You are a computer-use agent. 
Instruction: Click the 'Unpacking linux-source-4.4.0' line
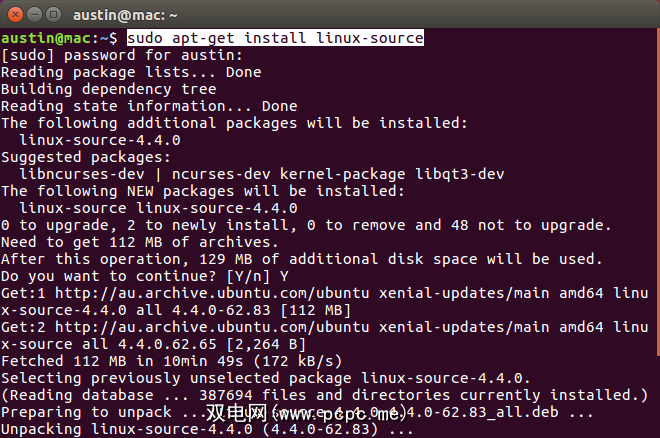(205, 429)
